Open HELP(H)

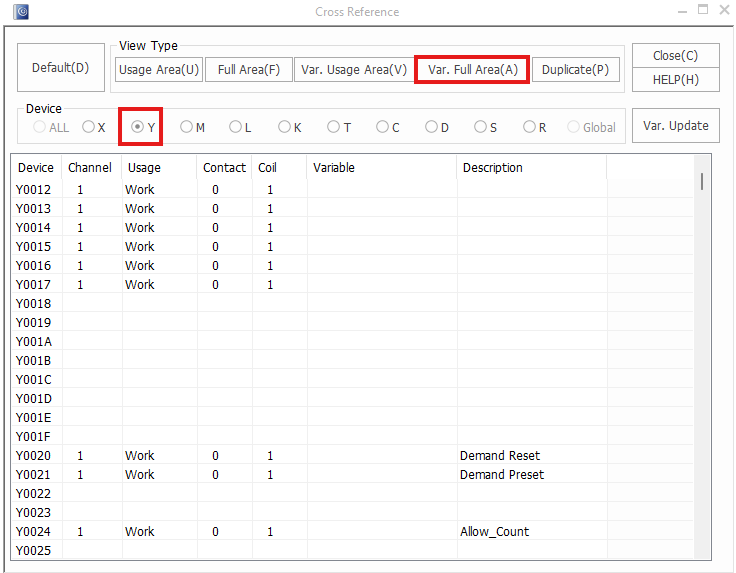[675, 80]
